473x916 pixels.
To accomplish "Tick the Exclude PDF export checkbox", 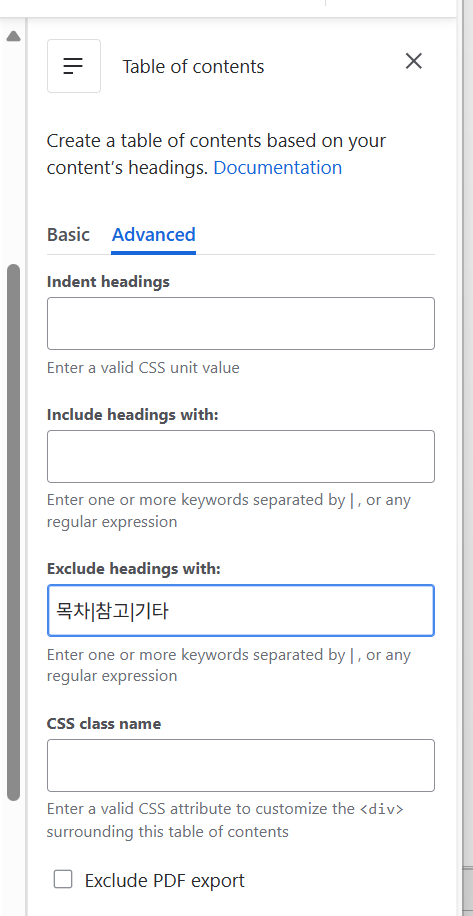I will (63, 879).
